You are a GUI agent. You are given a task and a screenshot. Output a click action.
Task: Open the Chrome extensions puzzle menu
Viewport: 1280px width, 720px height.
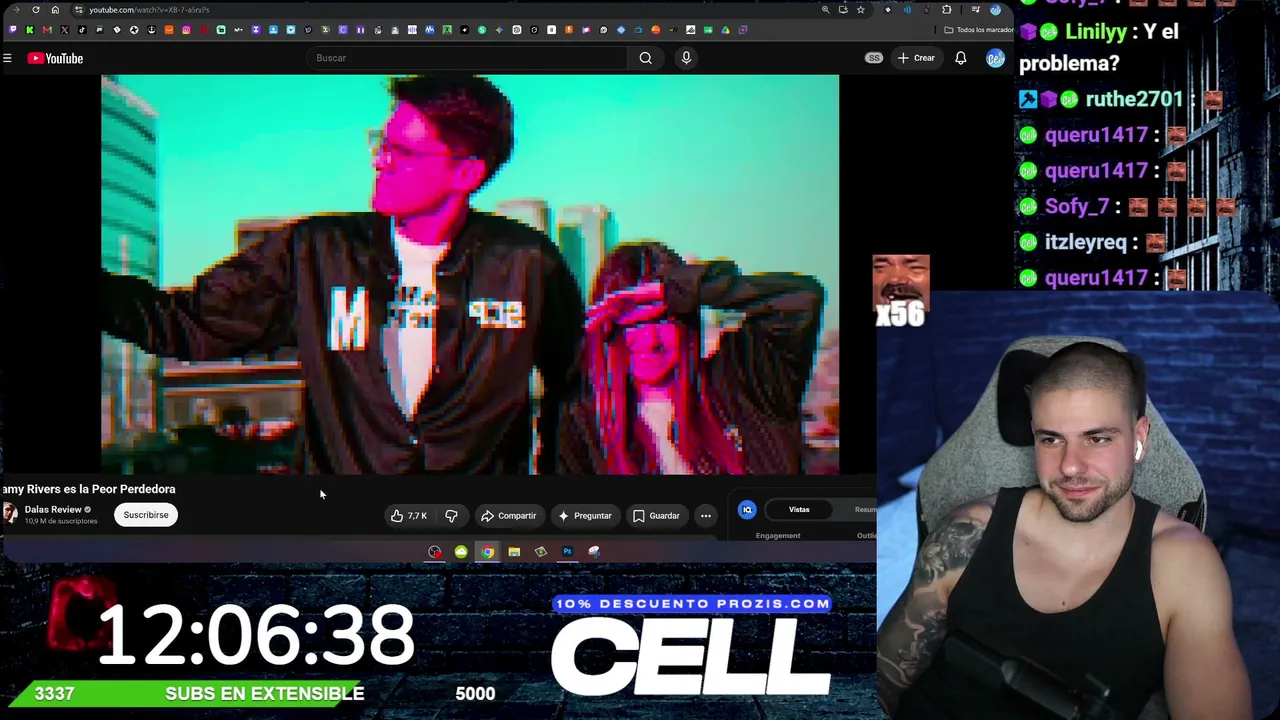pos(947,10)
